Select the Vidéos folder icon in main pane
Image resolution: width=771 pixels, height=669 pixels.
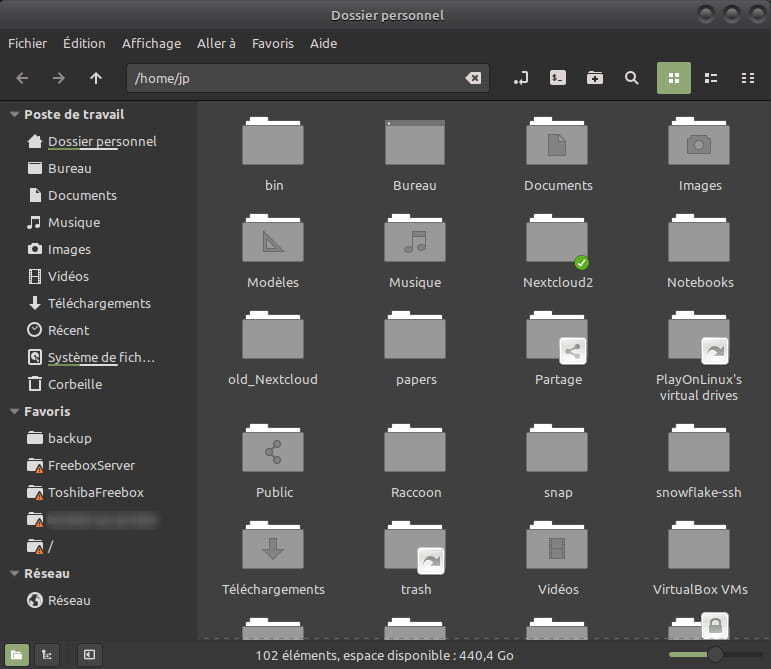[557, 545]
